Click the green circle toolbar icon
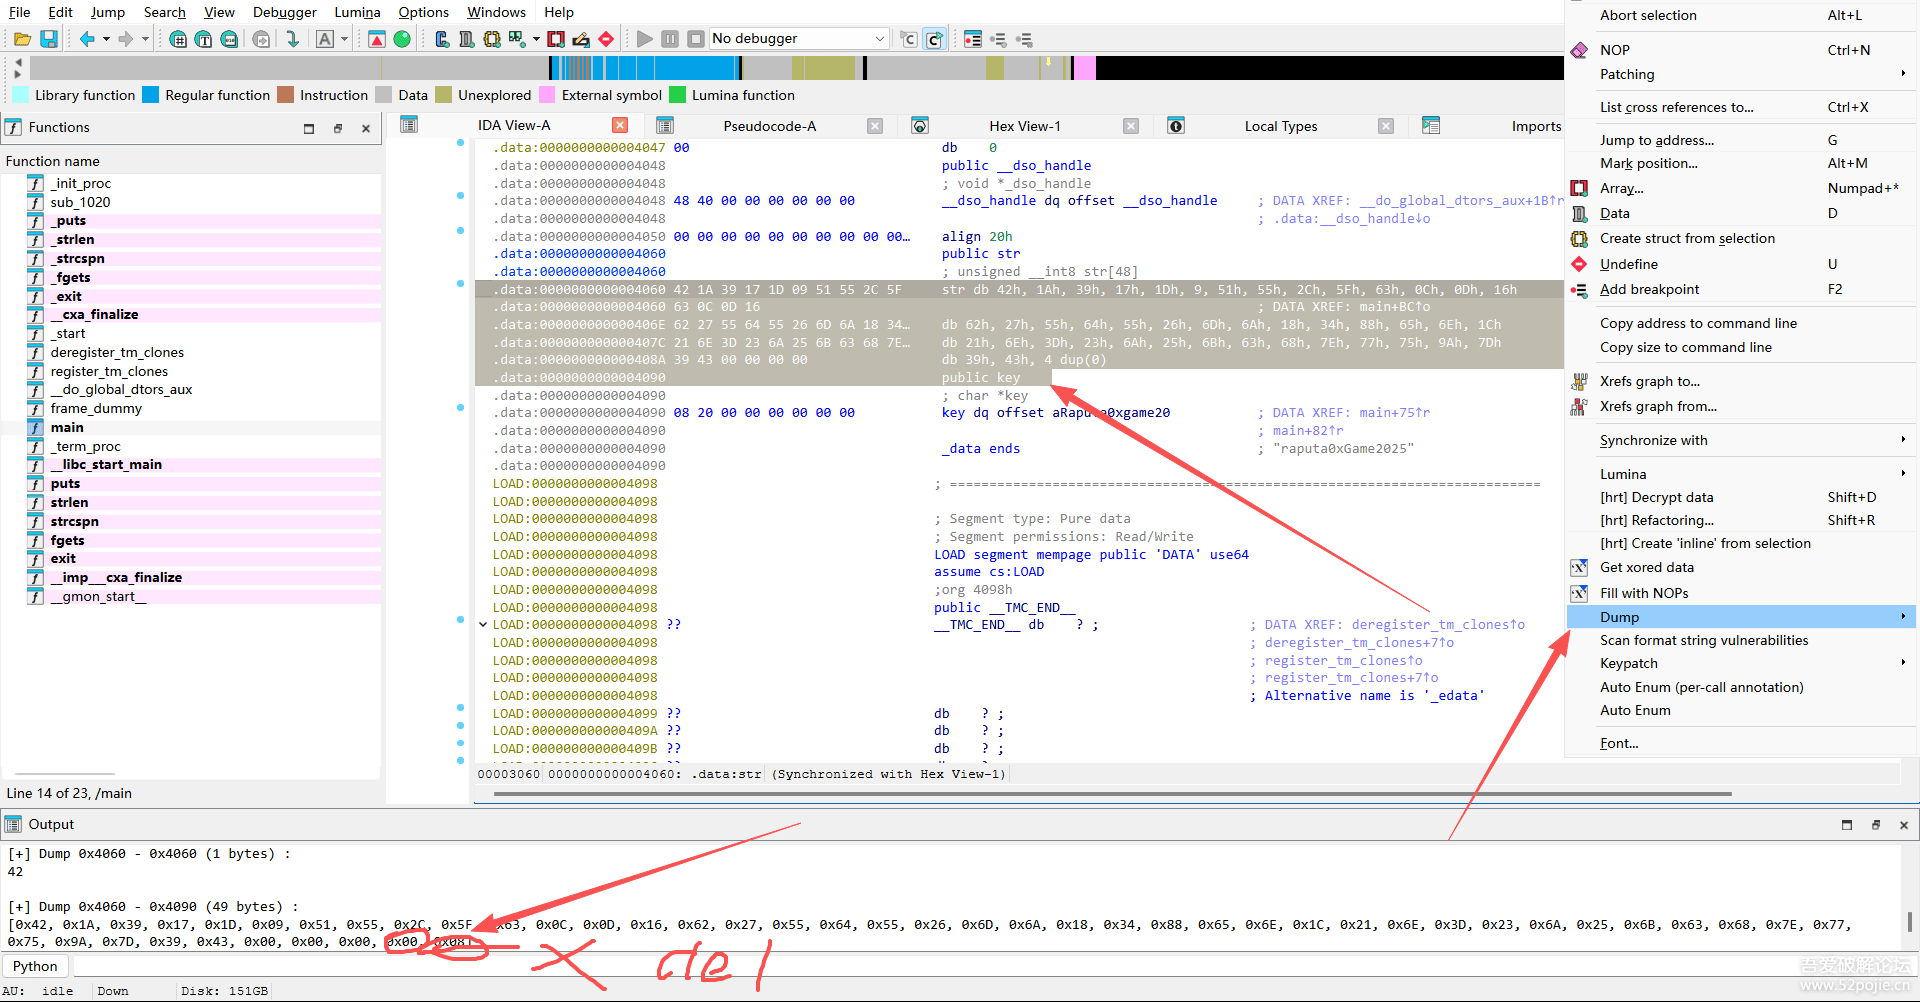The image size is (1920, 1002). coord(402,39)
